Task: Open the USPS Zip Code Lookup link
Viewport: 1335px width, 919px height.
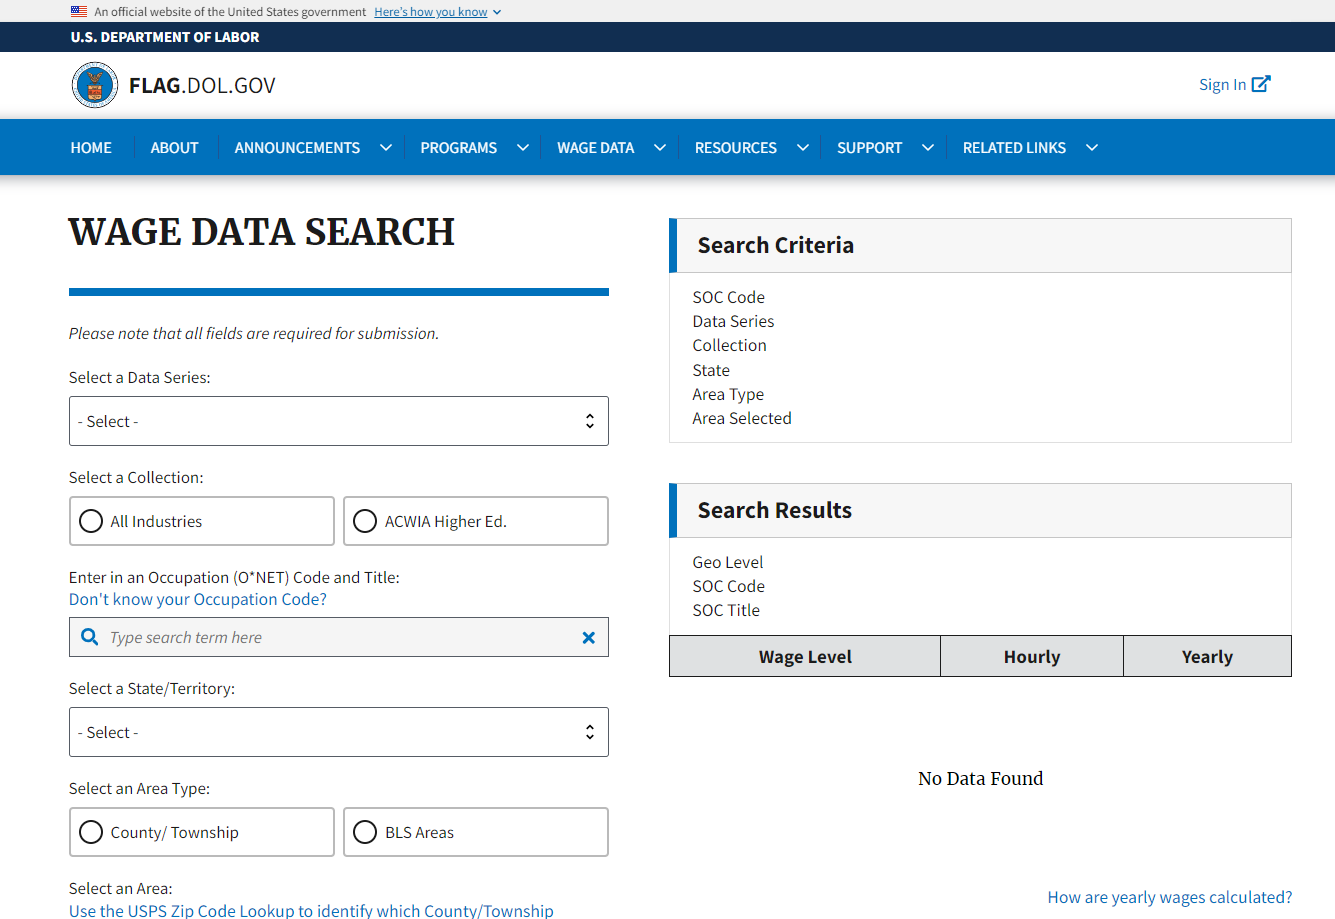Action: (311, 911)
